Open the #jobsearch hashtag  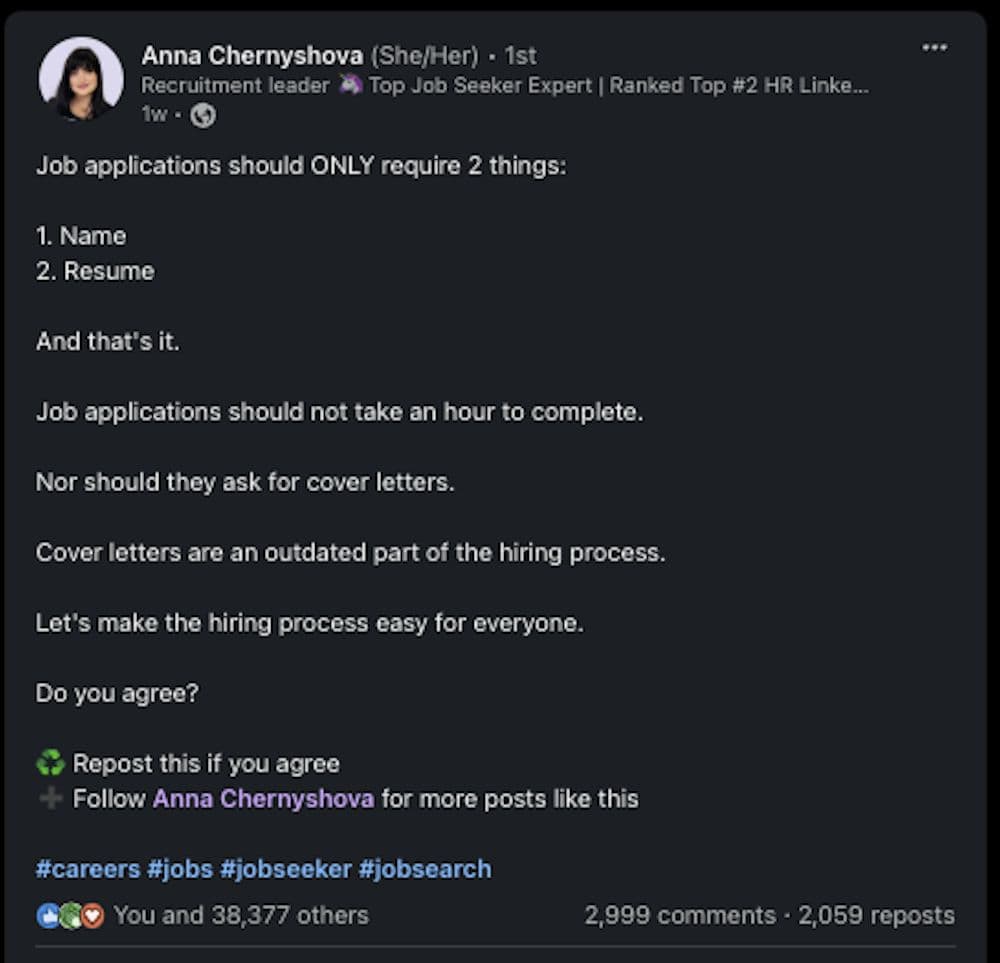pos(425,868)
